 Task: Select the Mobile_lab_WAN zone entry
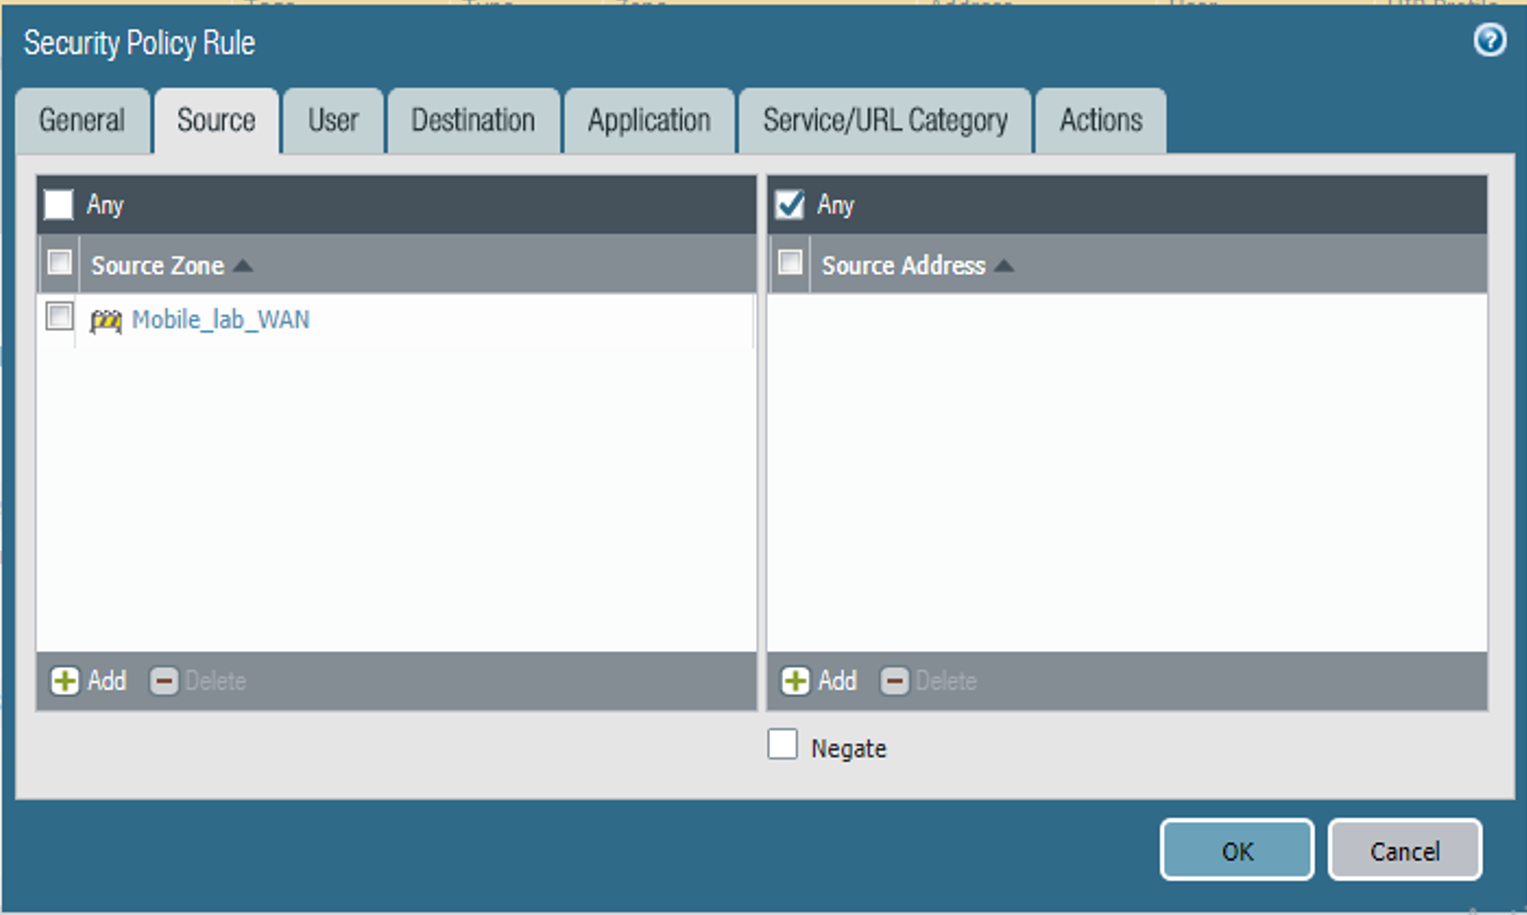(x=219, y=320)
